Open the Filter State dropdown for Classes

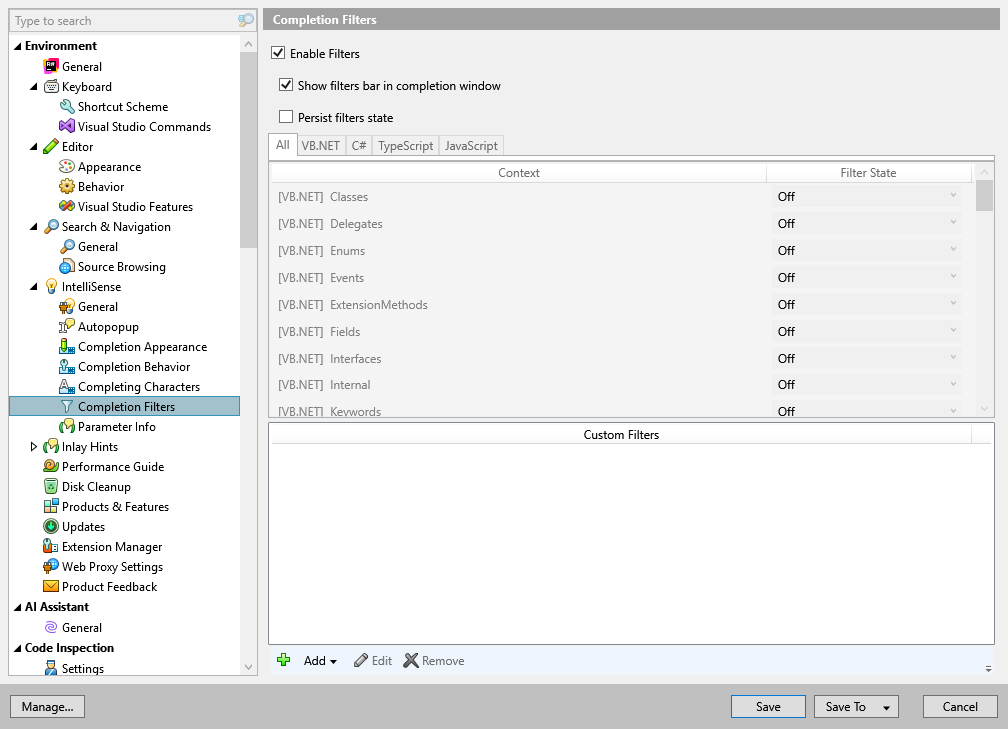952,196
